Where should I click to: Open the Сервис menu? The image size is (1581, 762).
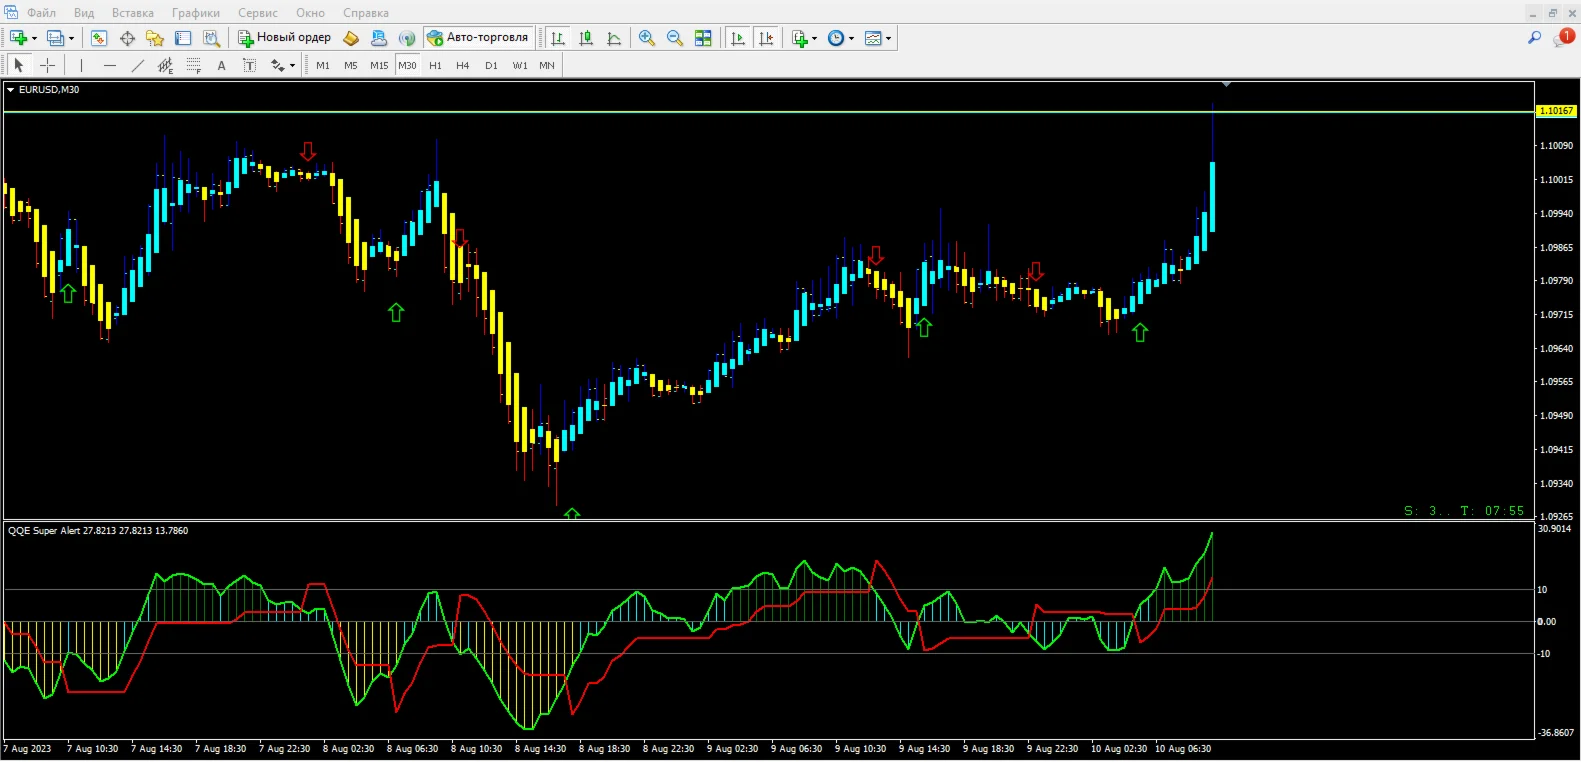[258, 13]
